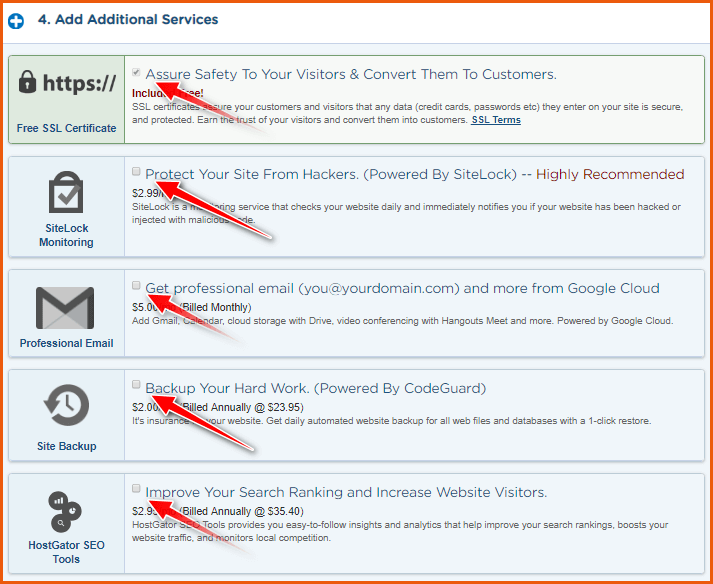Click the 'Professional Email' label

pyautogui.click(x=66, y=343)
